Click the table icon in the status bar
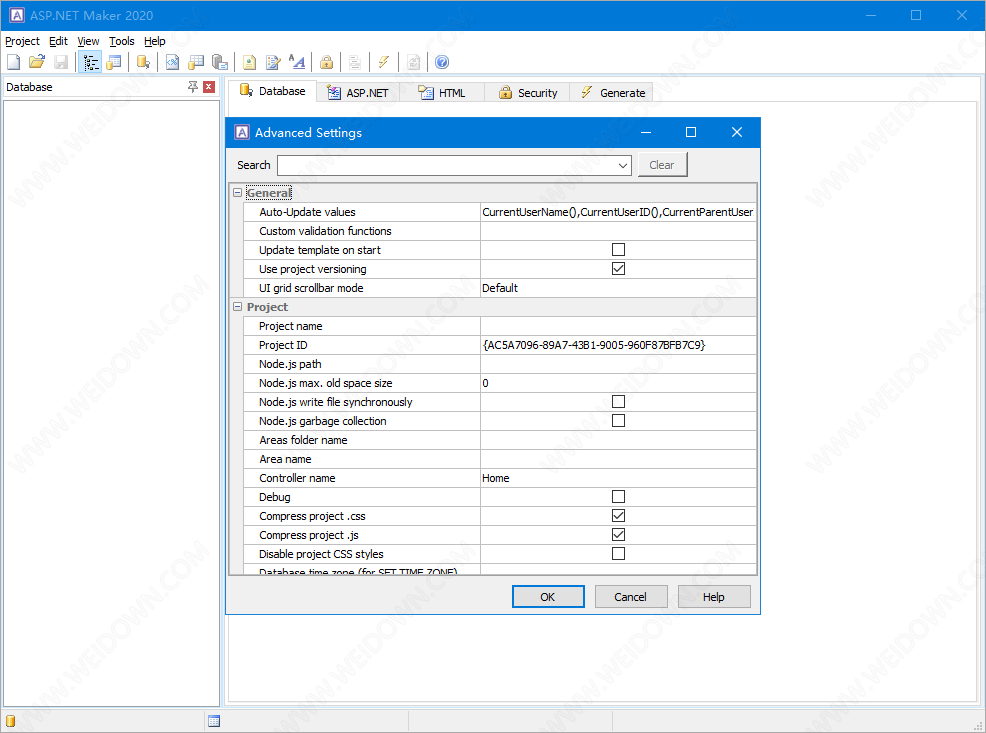This screenshot has height=733, width=986. [214, 721]
